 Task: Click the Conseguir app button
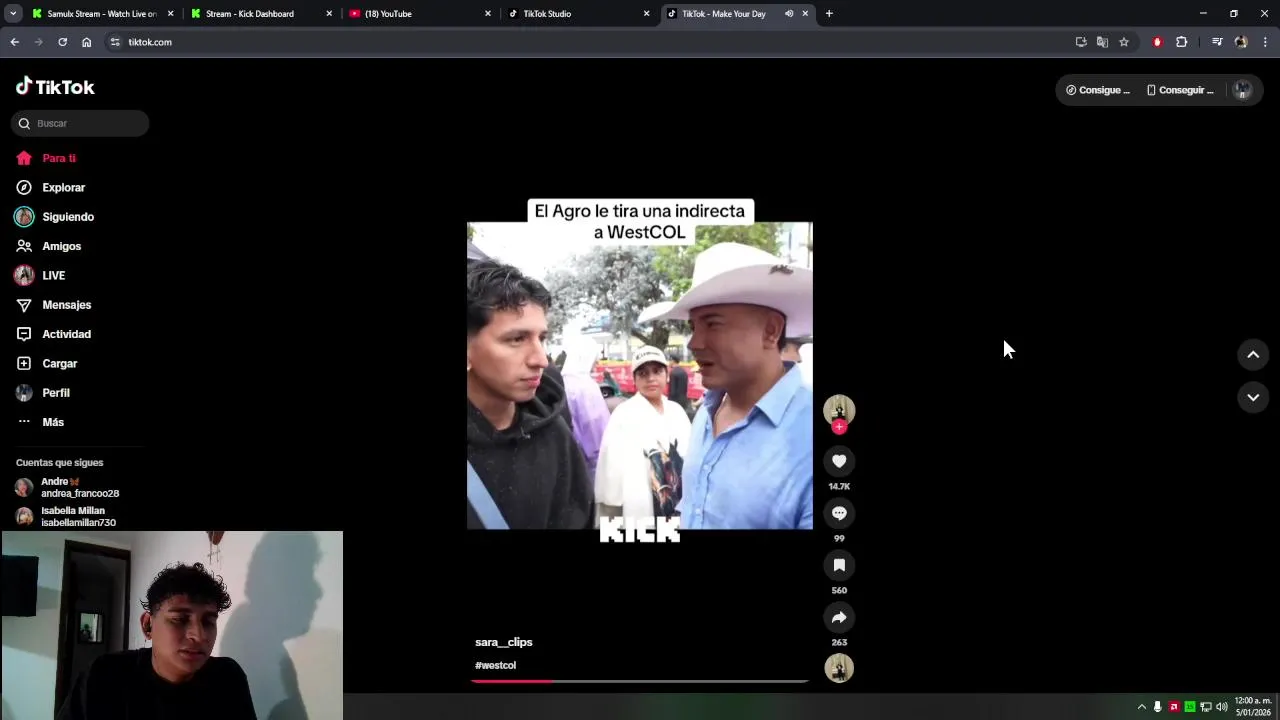(x=1180, y=90)
